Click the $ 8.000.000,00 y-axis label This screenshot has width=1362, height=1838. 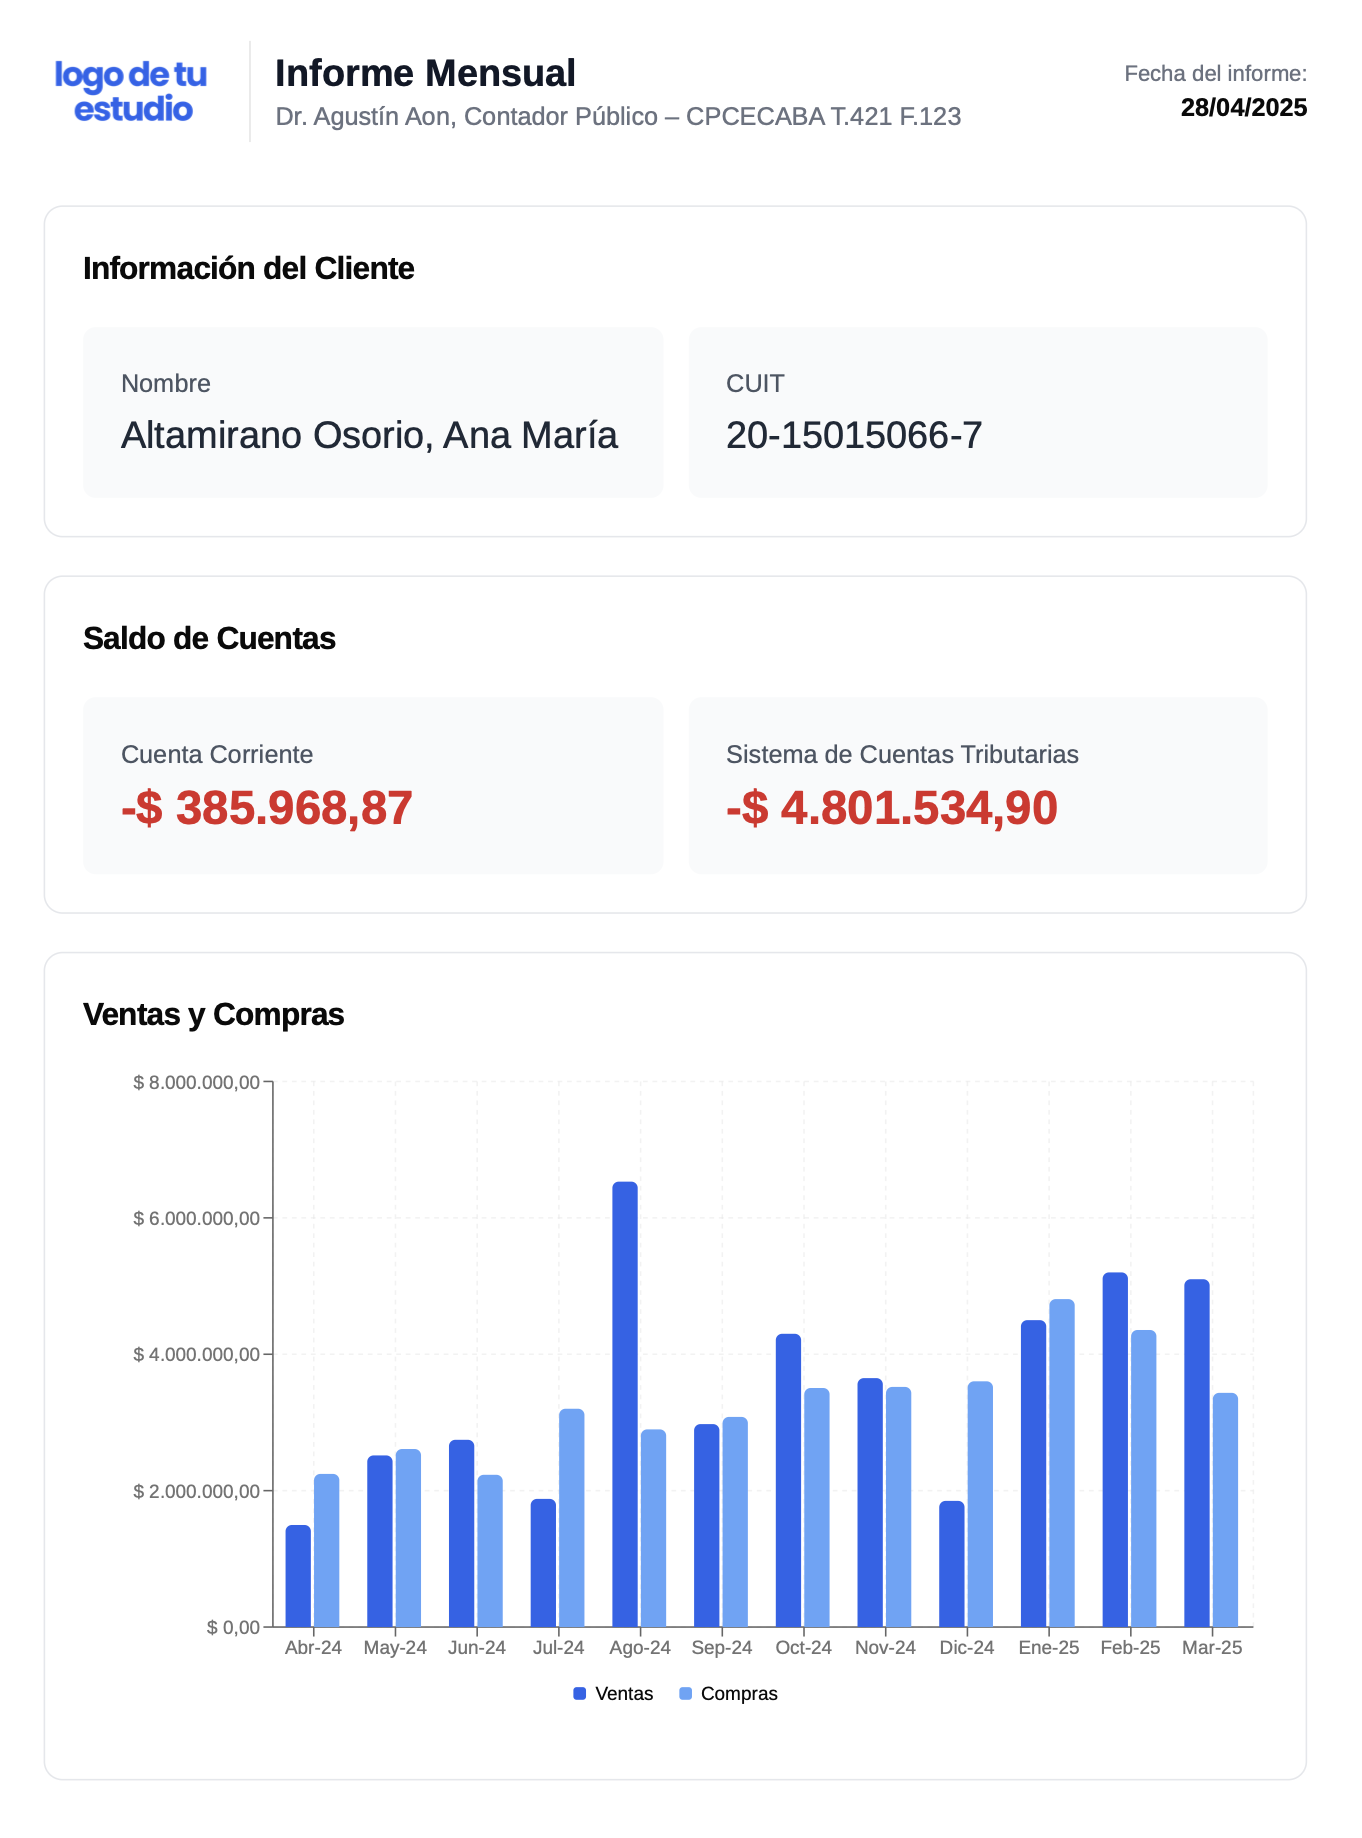tap(197, 1082)
